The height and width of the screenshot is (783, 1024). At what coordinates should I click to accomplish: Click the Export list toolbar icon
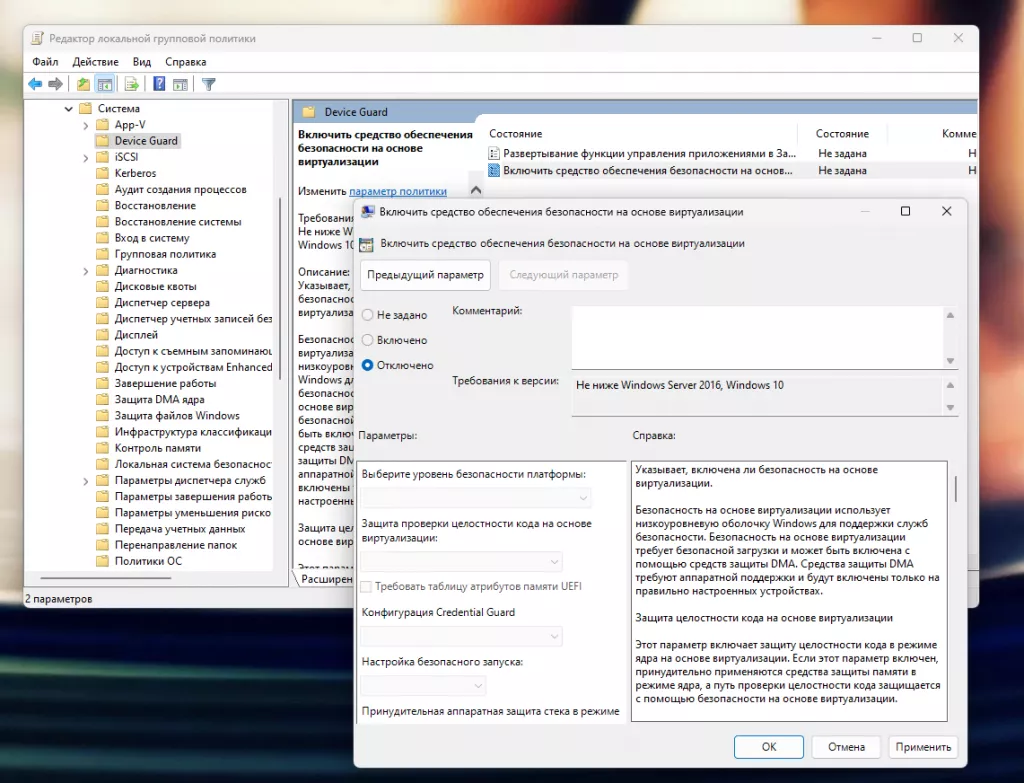tap(131, 84)
